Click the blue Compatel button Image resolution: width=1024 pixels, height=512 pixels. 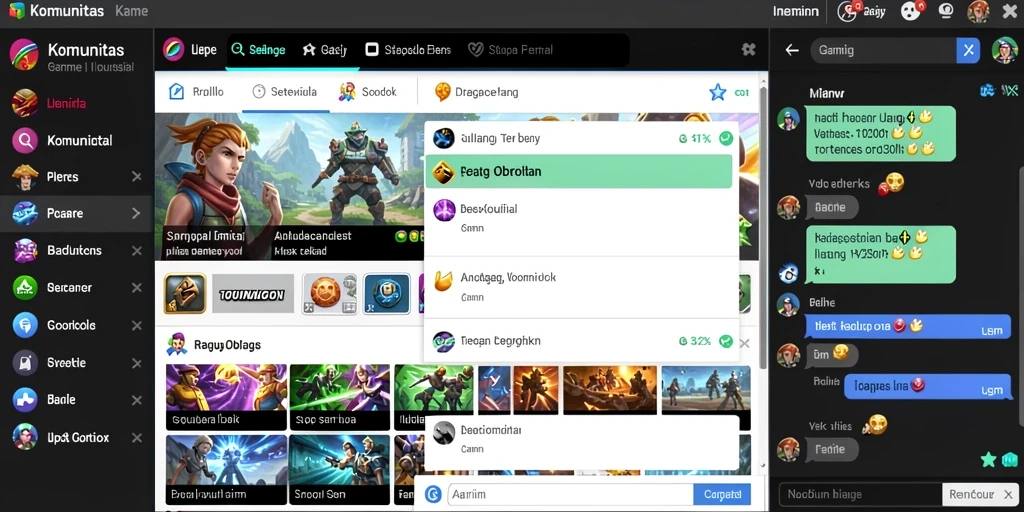coord(722,494)
